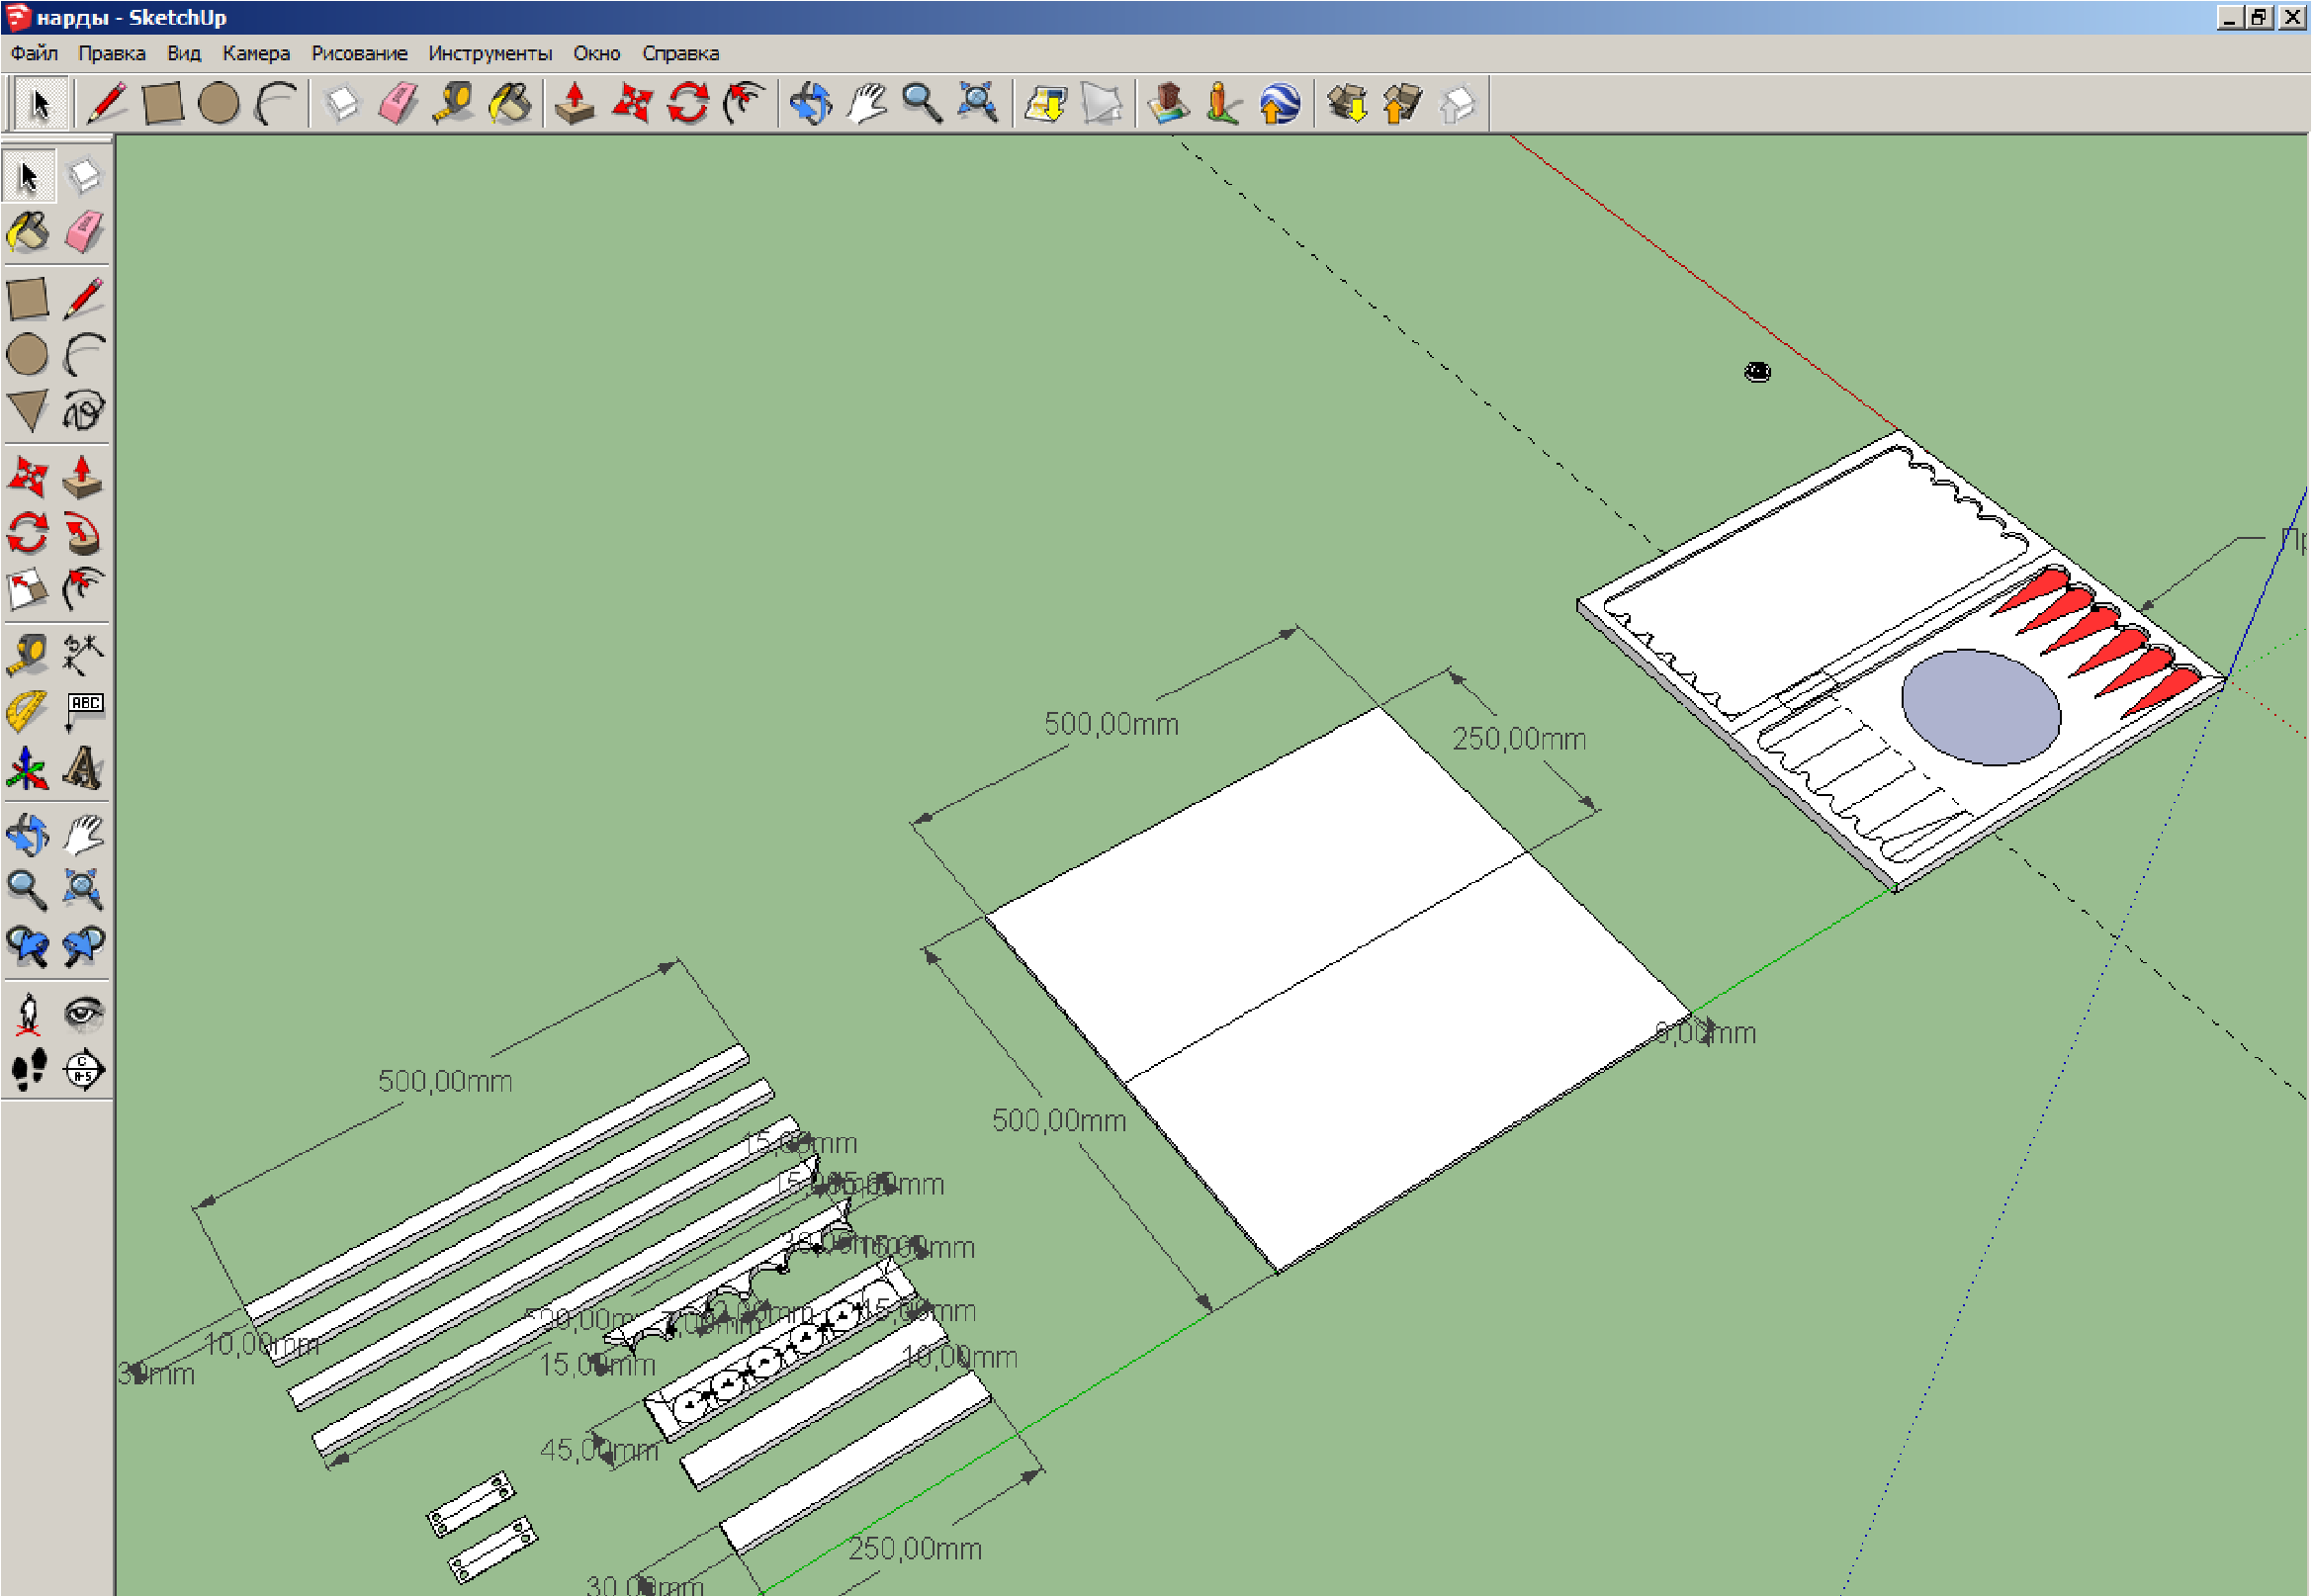Screen dimensions: 2314x1596
Task: Click Previous view icon in the left palette
Action: coord(28,946)
